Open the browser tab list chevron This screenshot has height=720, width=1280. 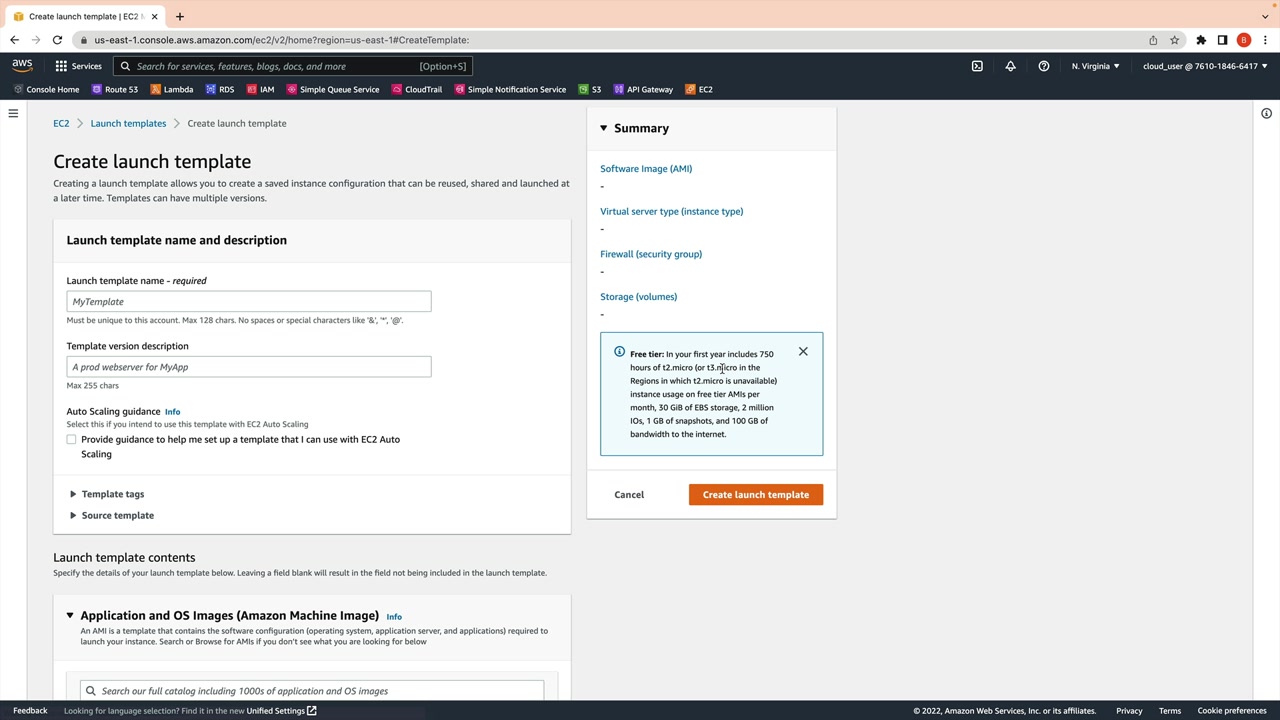[x=1265, y=16]
